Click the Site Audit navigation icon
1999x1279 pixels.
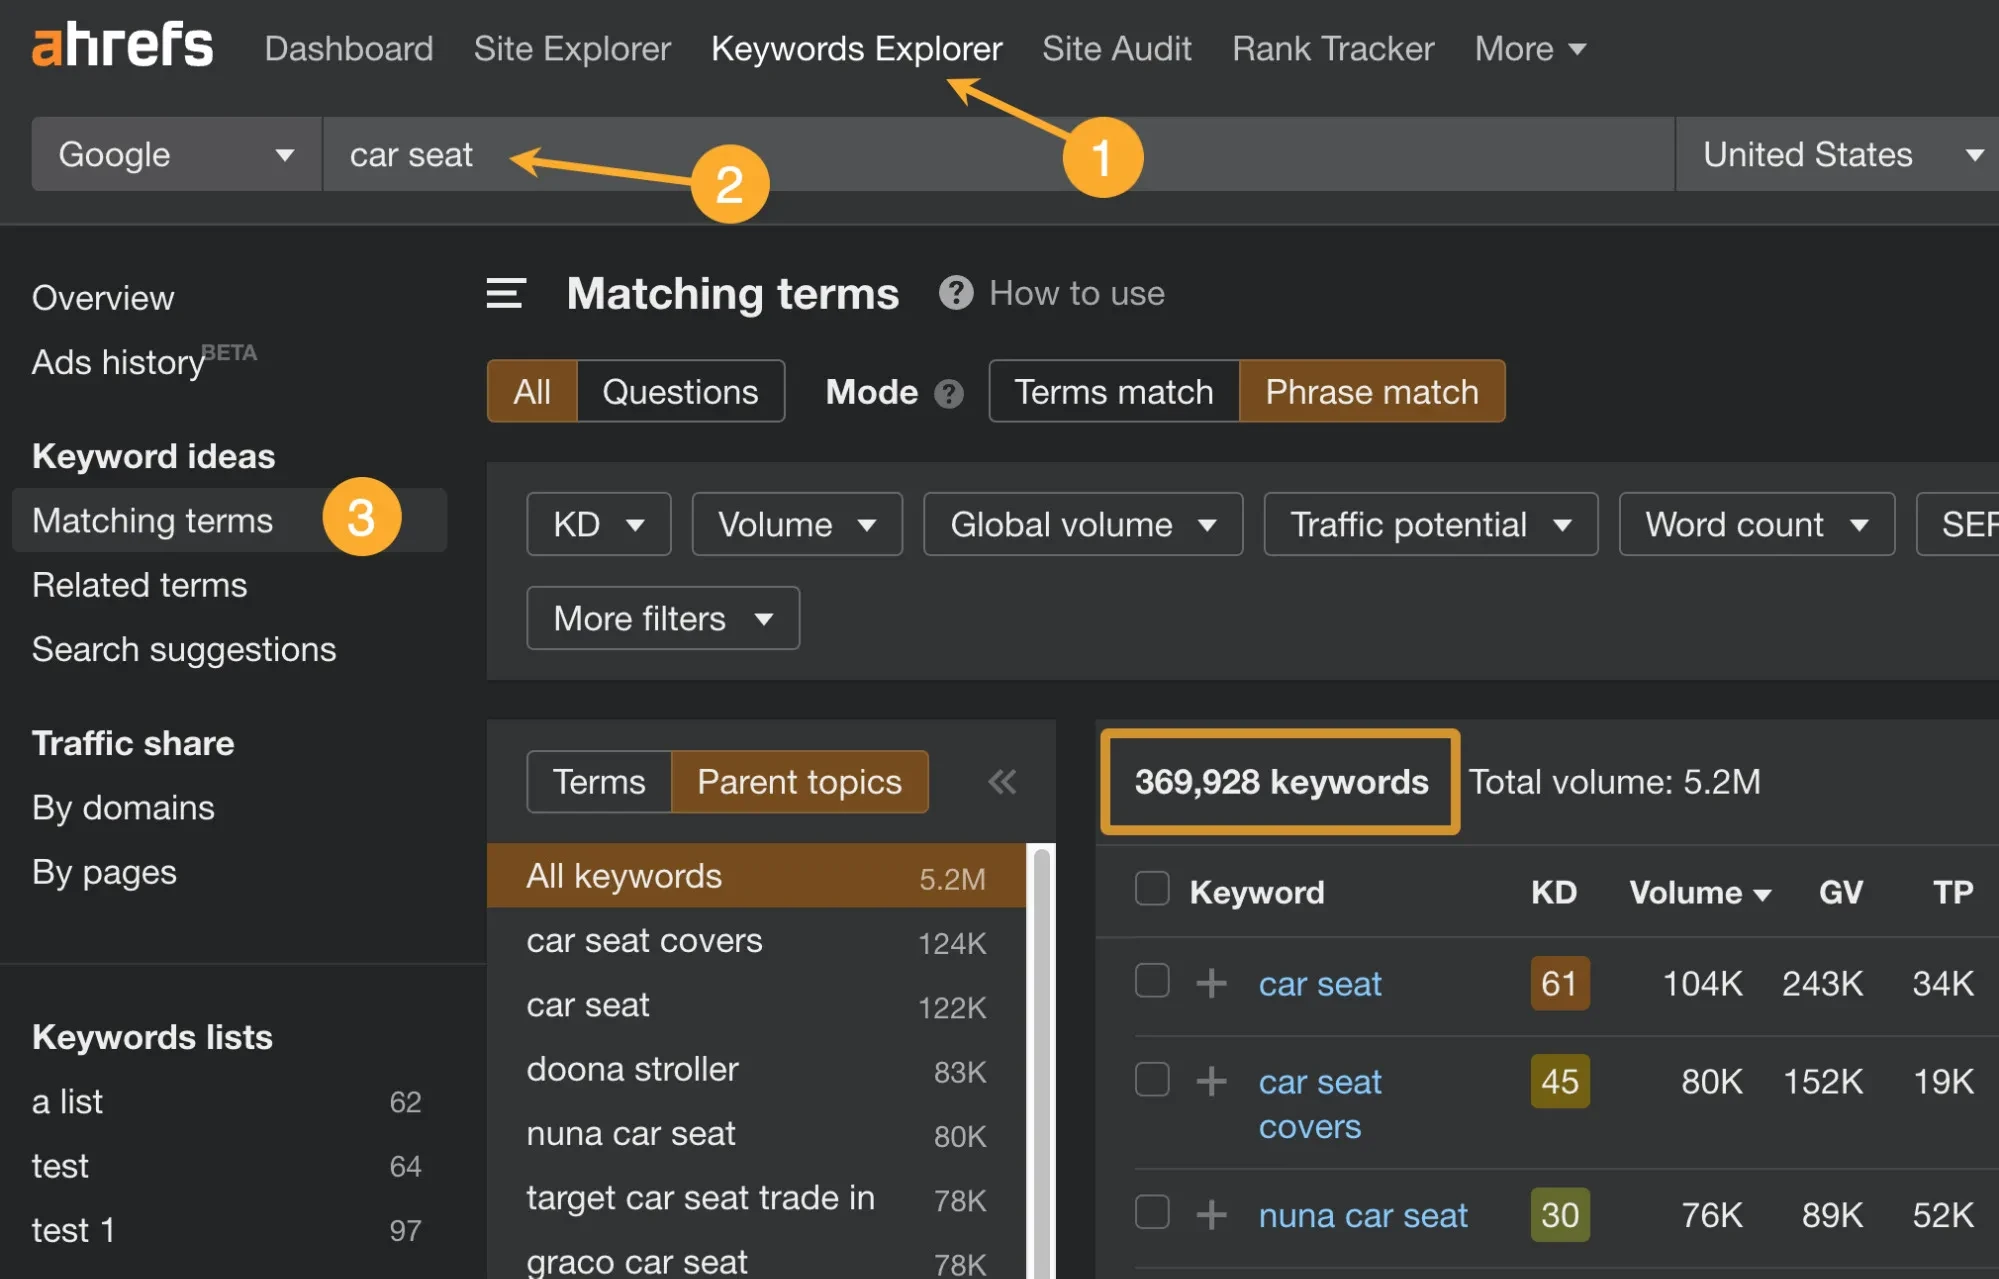coord(1116,47)
